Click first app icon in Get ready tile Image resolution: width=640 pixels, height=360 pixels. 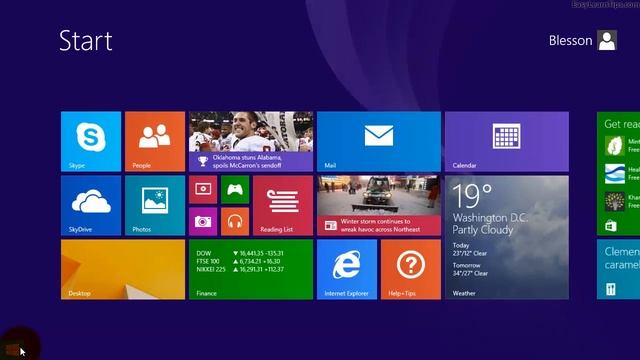pos(615,146)
